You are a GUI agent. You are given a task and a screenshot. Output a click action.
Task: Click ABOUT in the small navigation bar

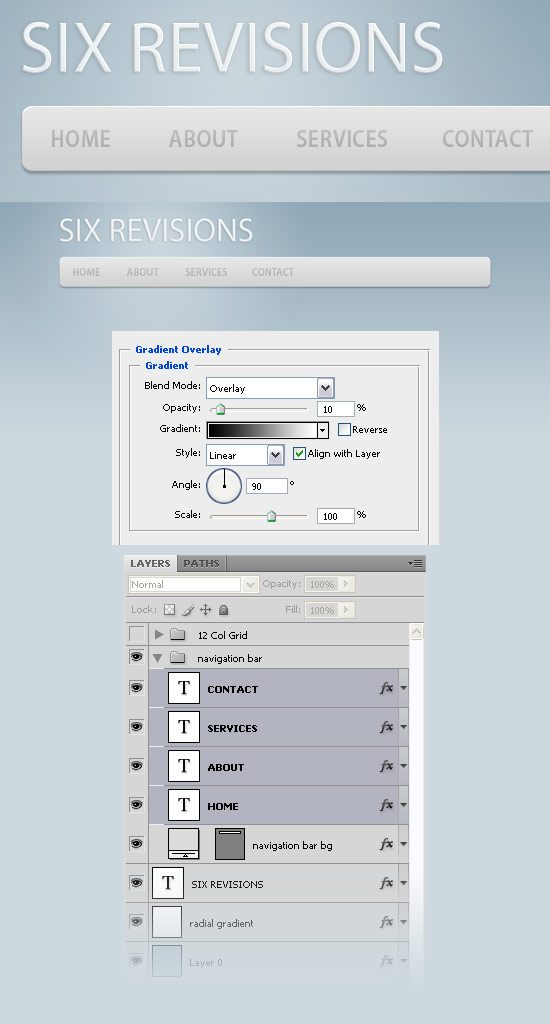coord(142,272)
